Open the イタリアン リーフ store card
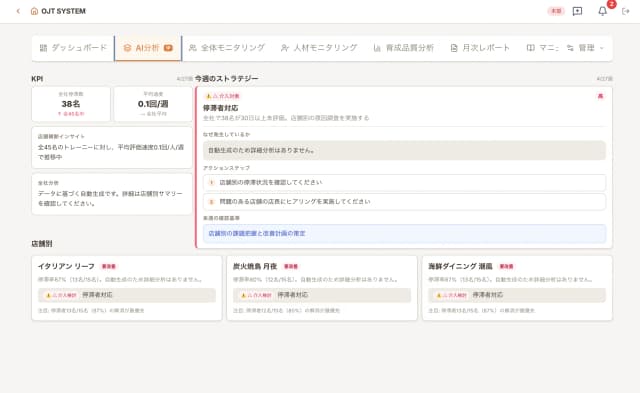640x393 pixels. point(127,288)
